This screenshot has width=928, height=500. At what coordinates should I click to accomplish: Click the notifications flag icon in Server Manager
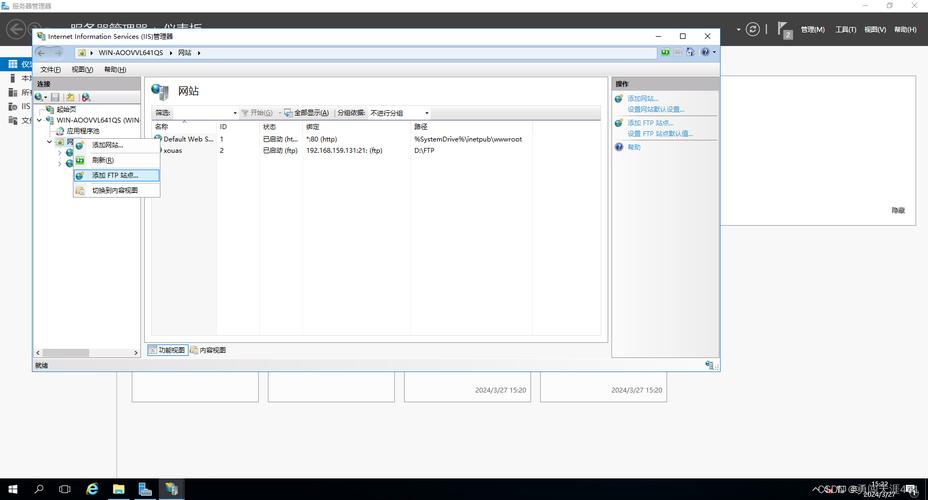click(784, 30)
